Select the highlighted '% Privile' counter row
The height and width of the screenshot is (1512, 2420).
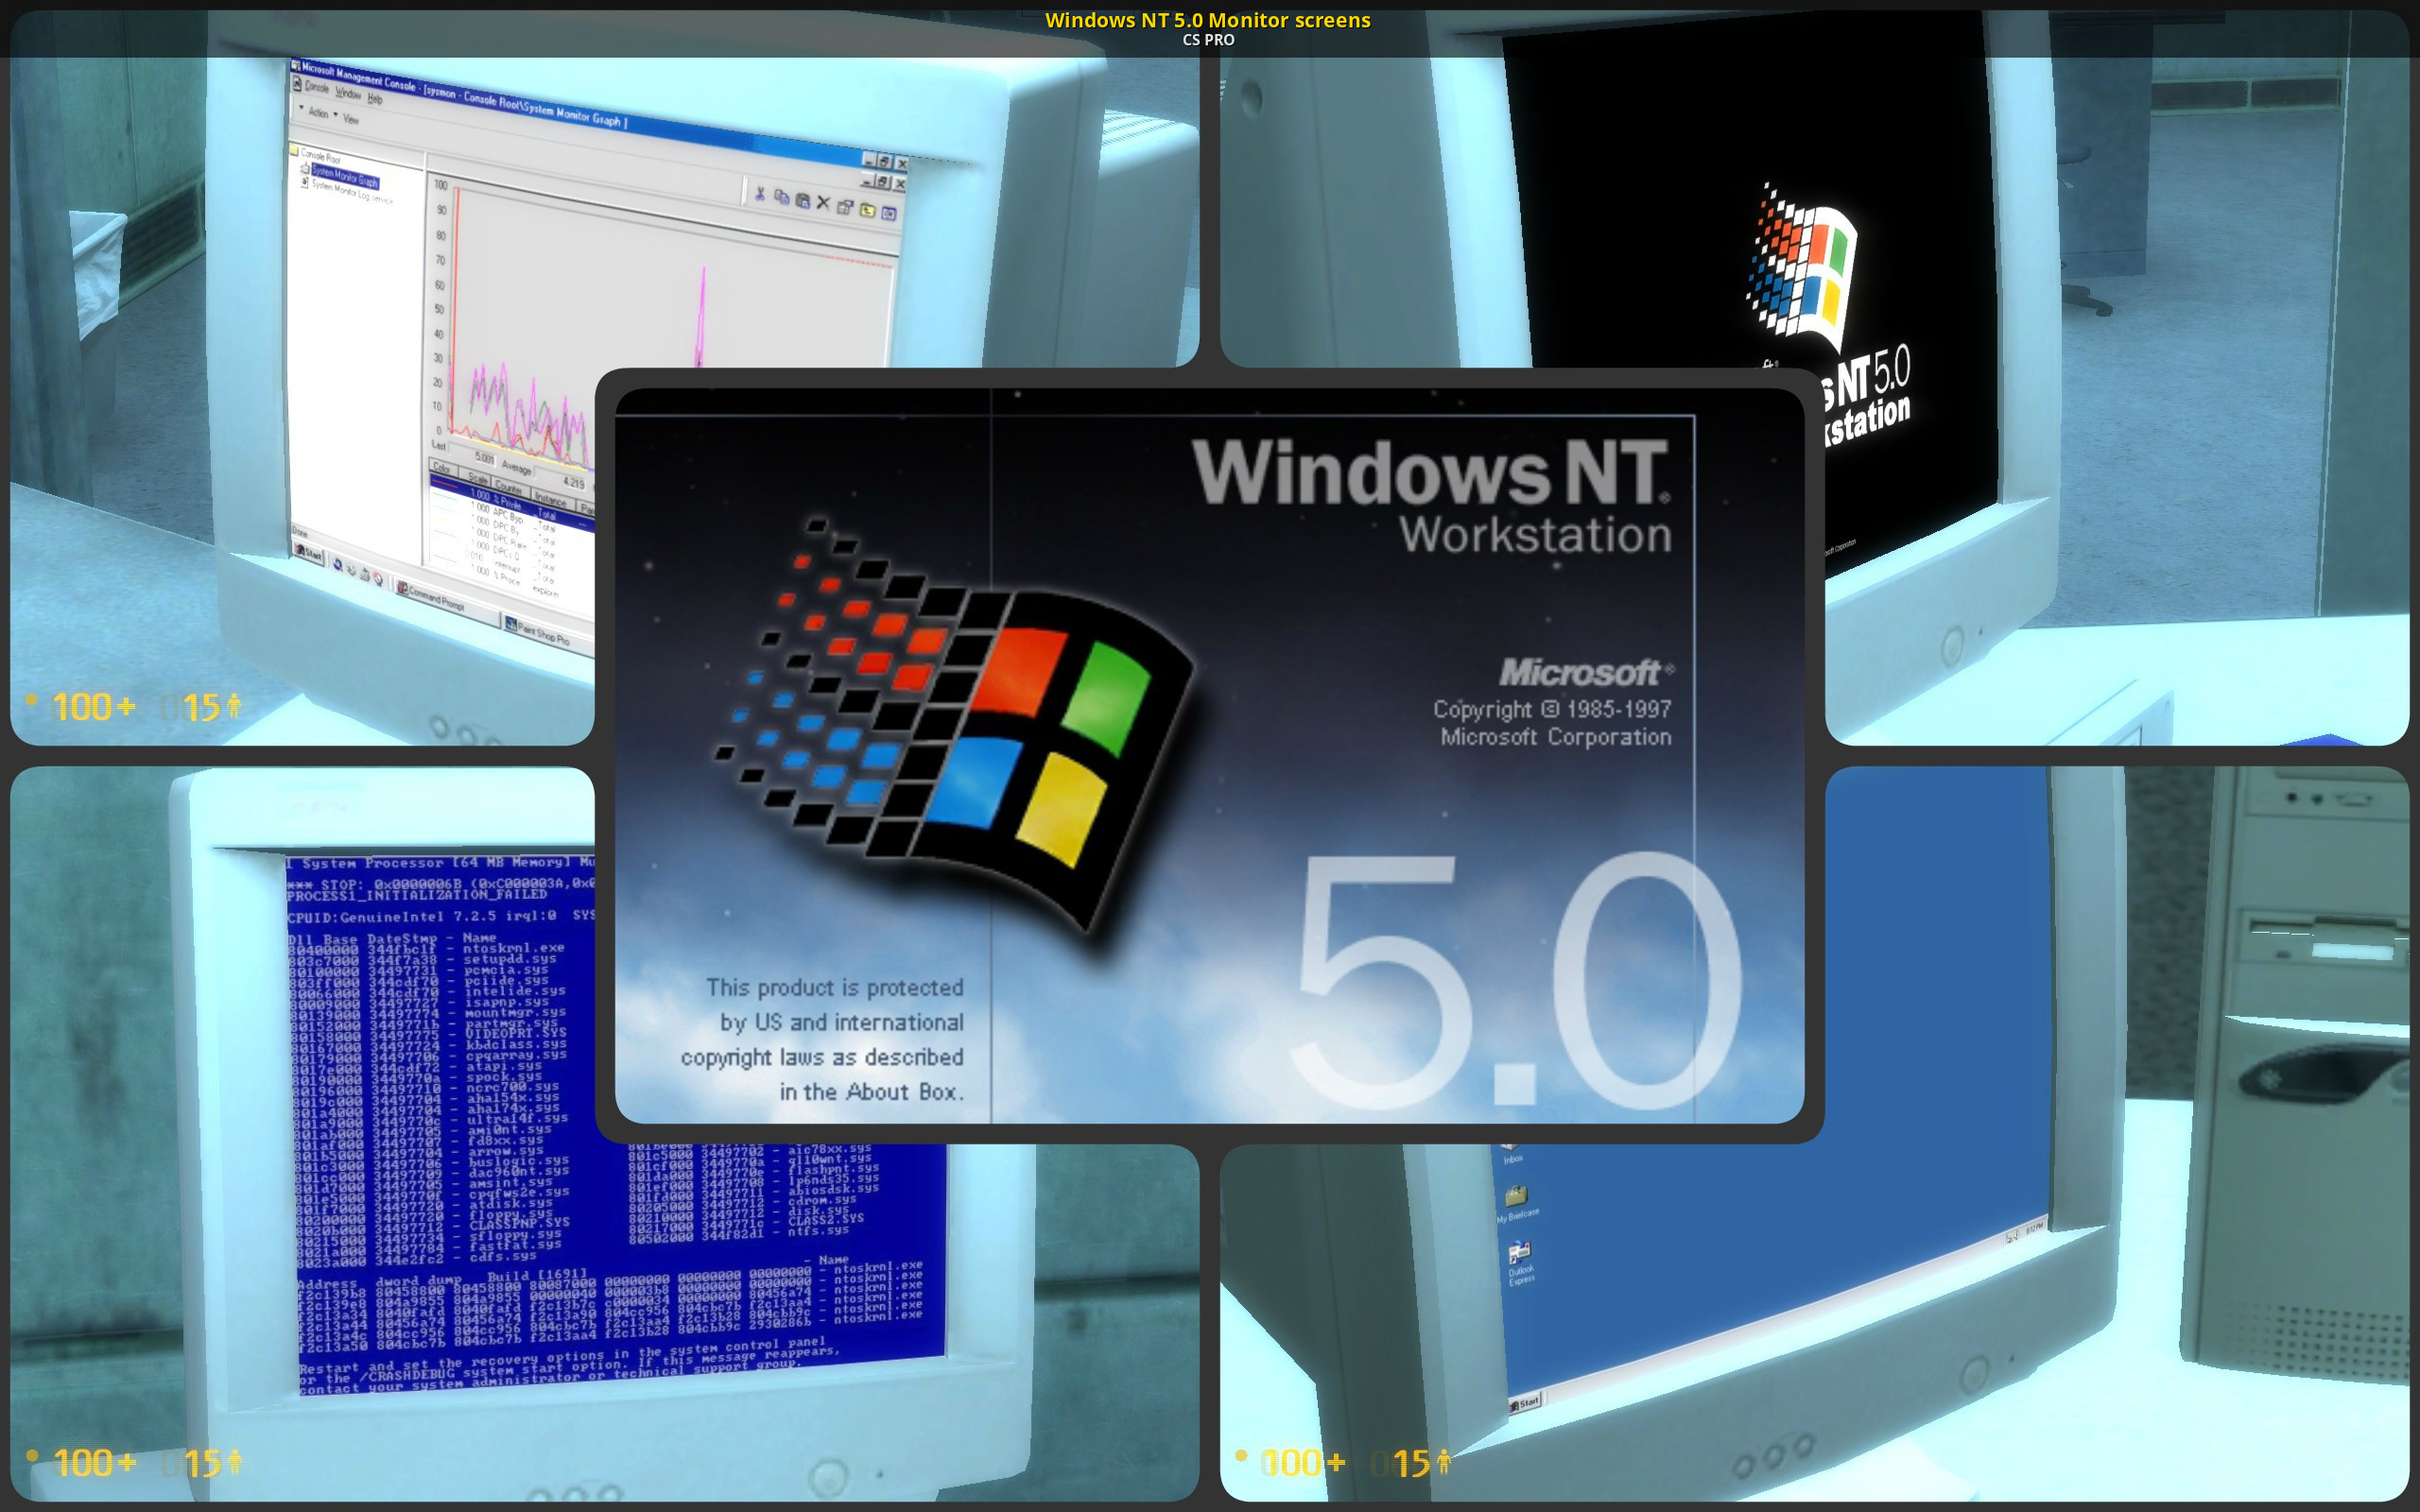[512, 501]
